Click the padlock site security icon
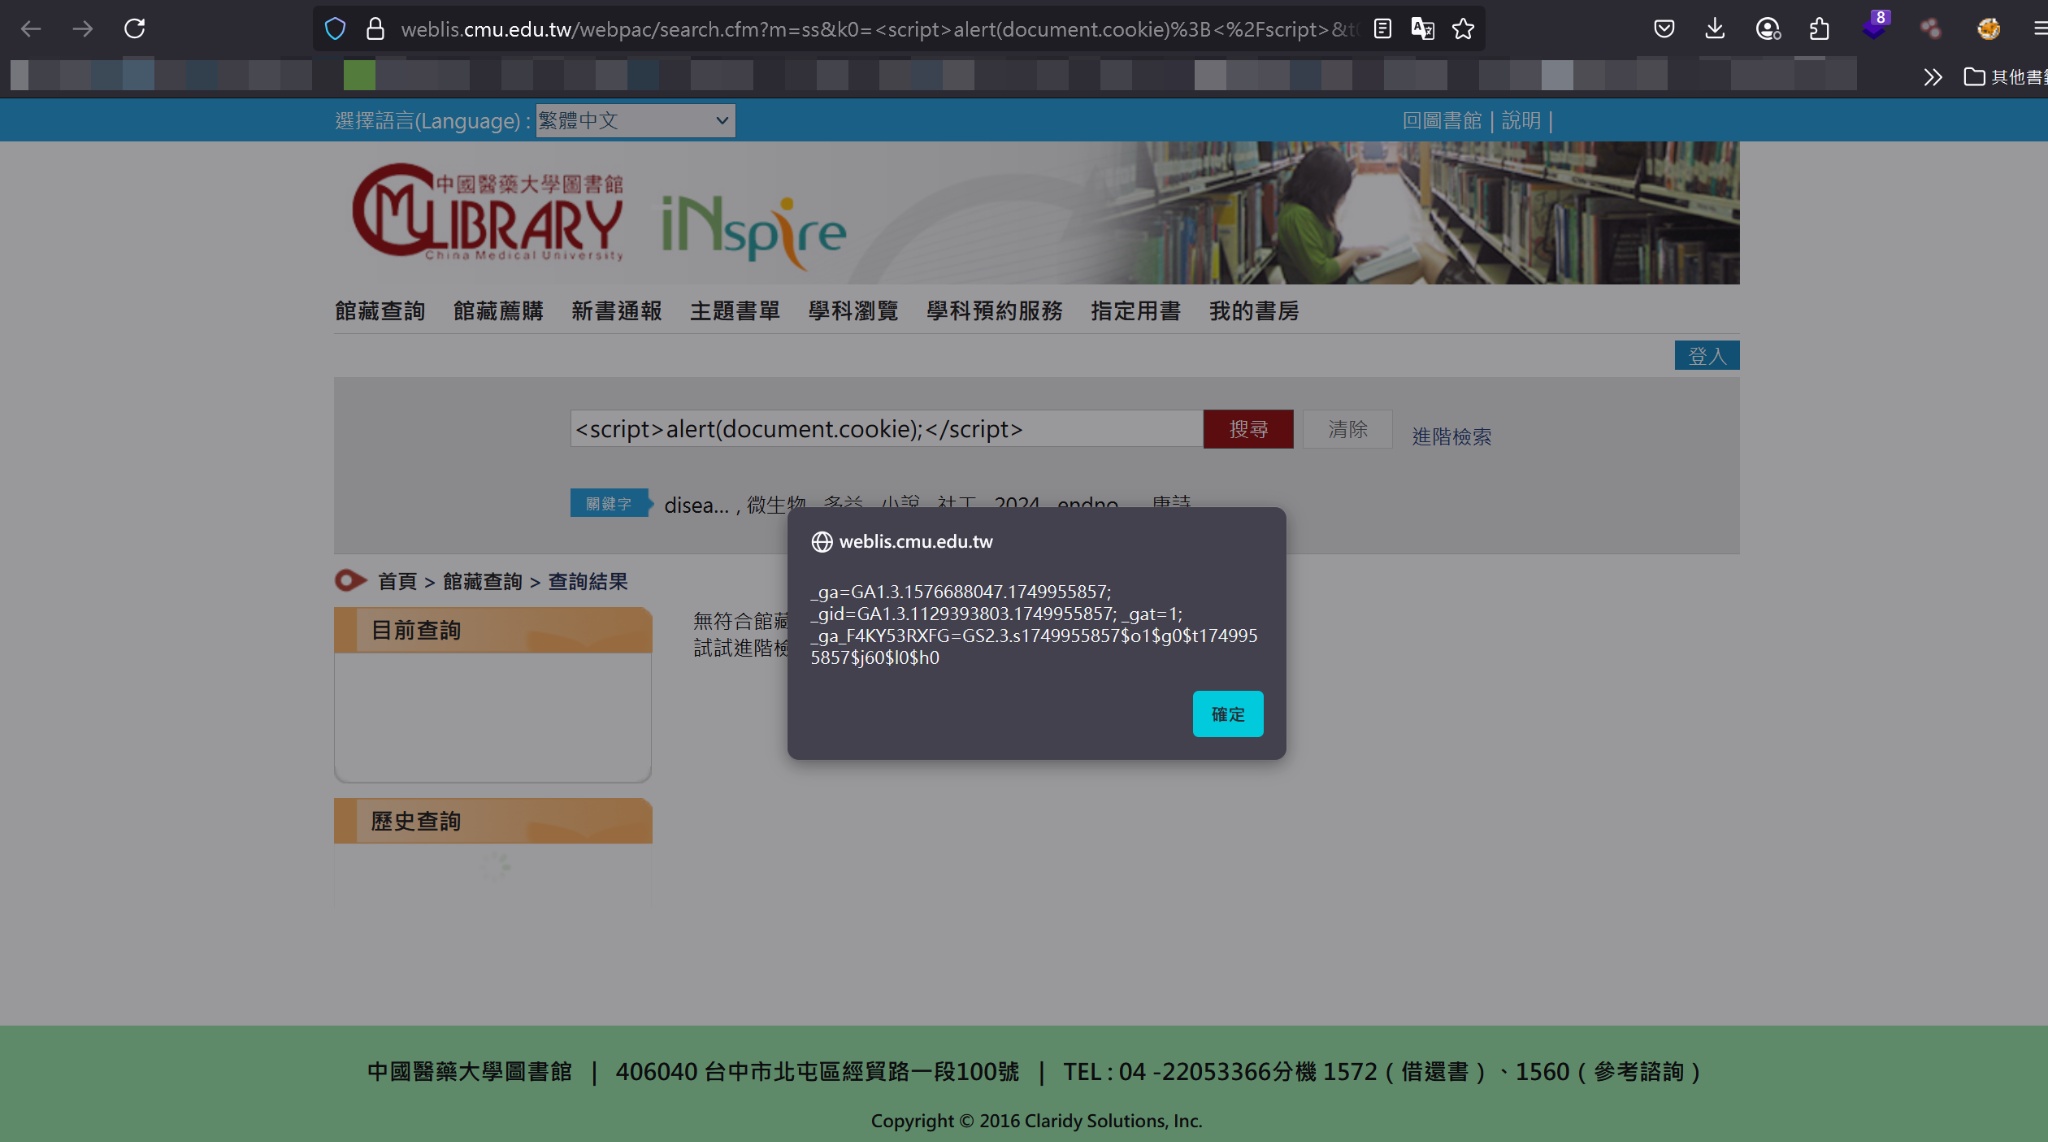The image size is (2048, 1142). [x=375, y=29]
